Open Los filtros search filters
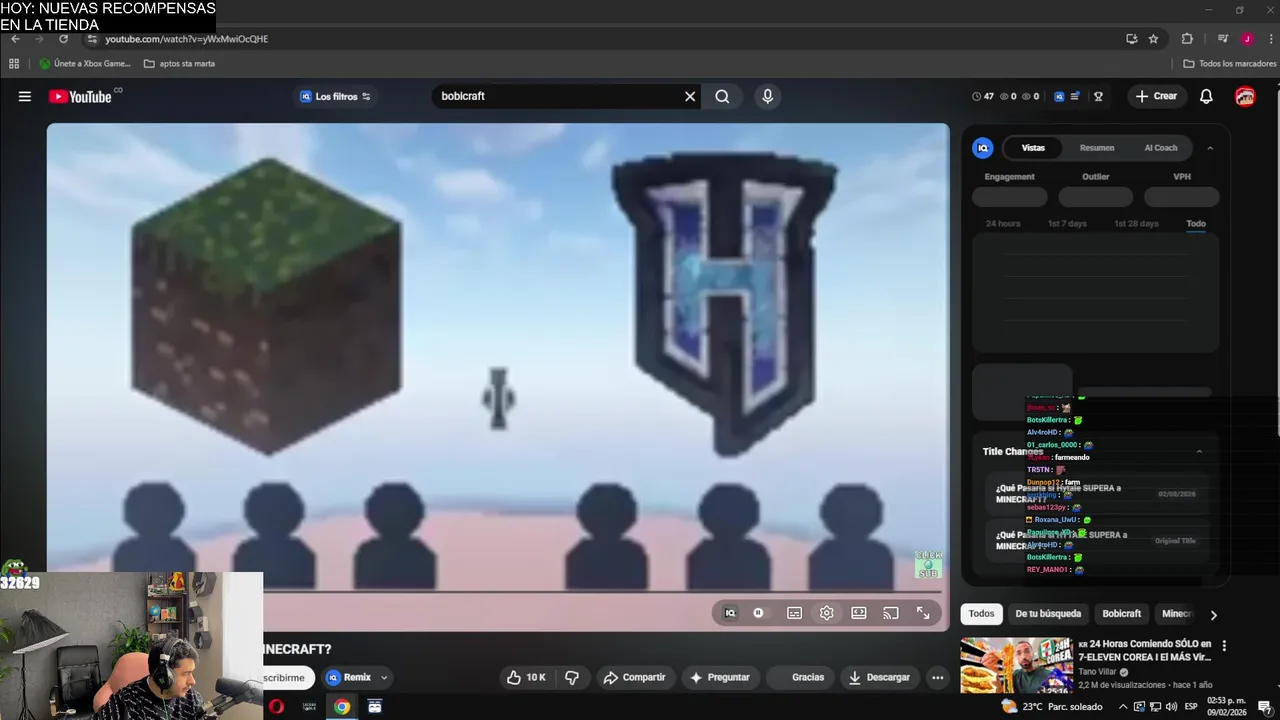 pyautogui.click(x=336, y=96)
